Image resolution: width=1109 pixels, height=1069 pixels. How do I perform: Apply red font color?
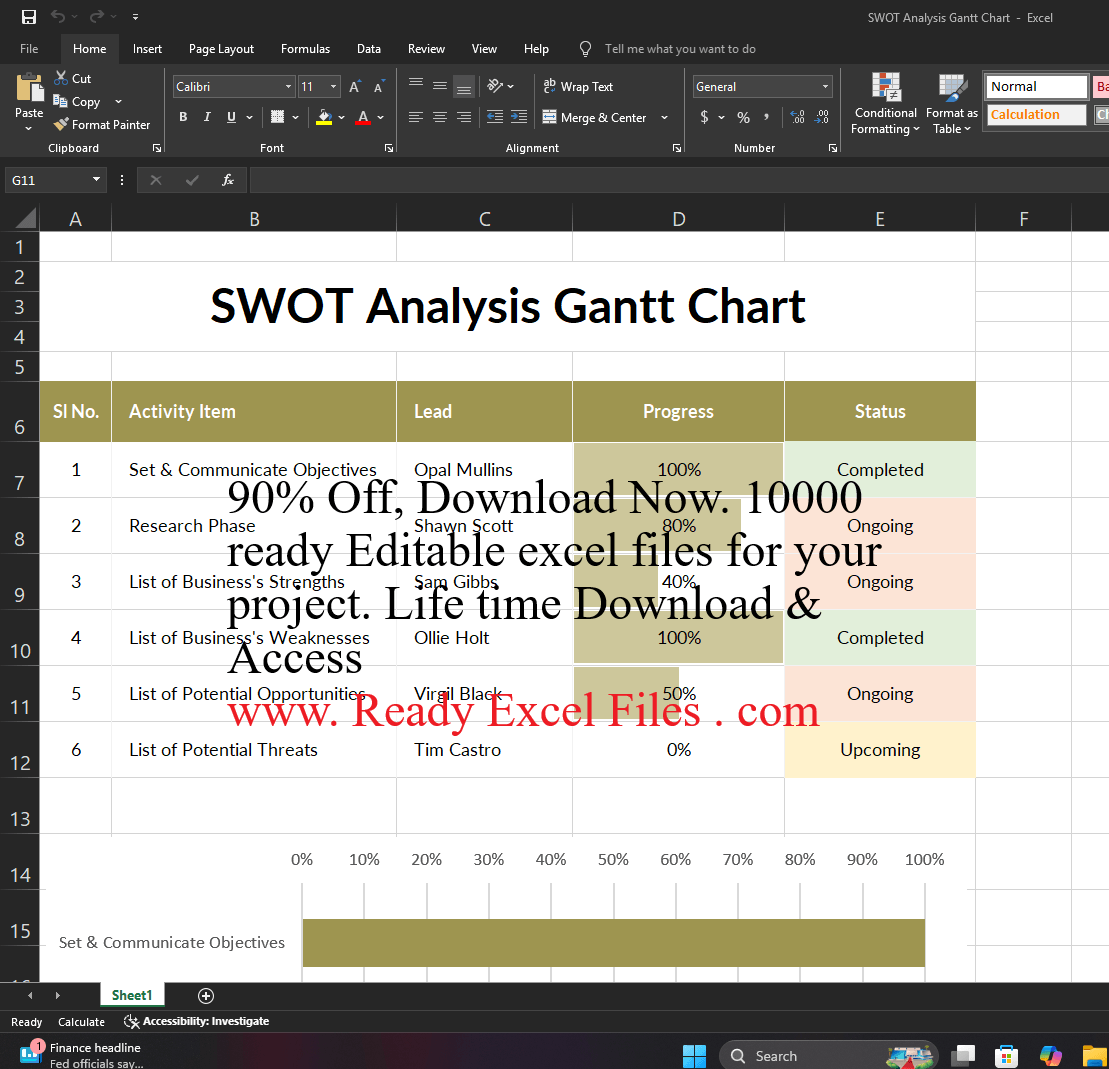[x=363, y=117]
